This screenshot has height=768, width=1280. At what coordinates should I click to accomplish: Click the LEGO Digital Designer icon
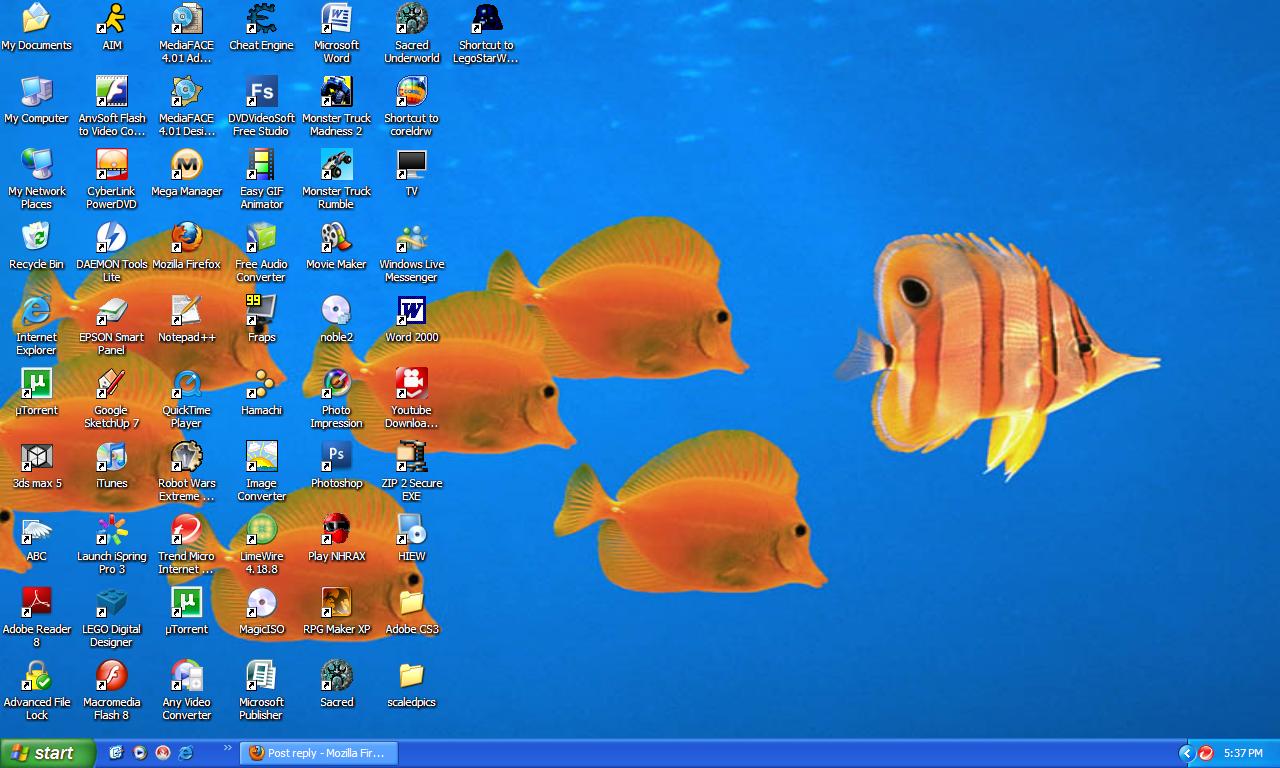(111, 604)
